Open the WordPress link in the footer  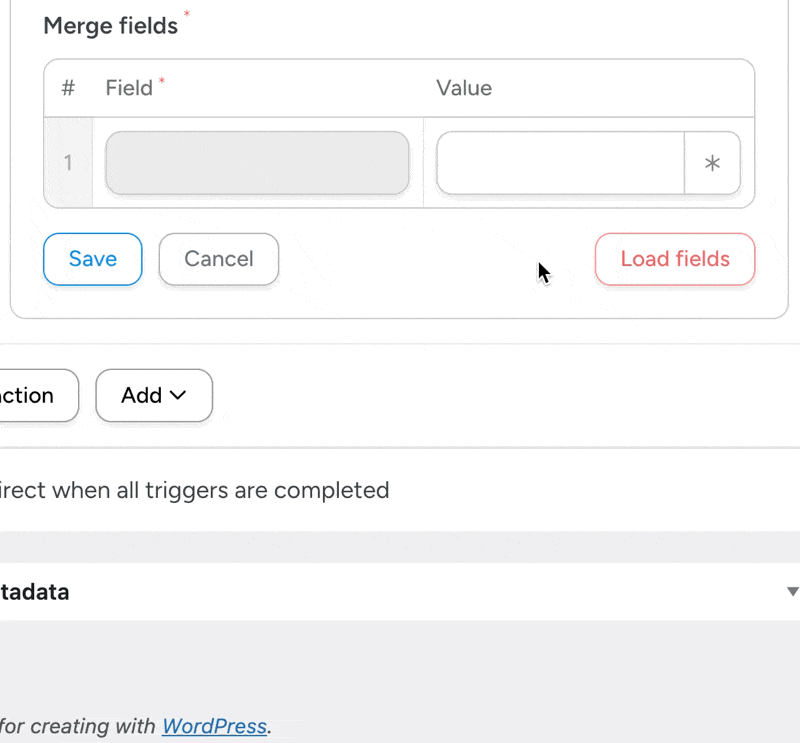tap(214, 727)
